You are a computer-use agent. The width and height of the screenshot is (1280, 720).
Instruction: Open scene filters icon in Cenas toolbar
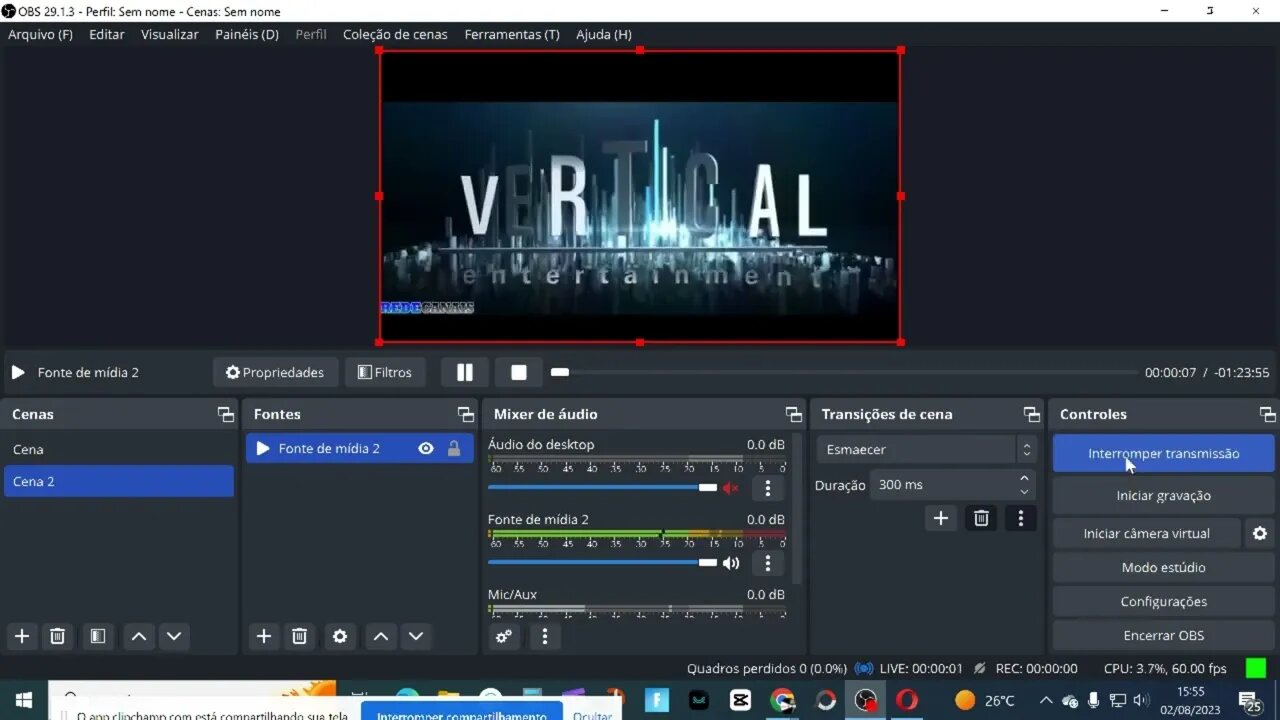coord(97,636)
